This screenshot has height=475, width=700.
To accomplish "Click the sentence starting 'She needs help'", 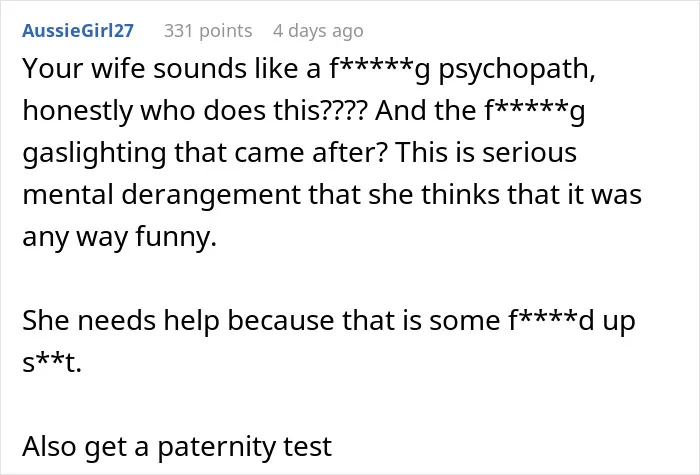I will click(x=329, y=321).
